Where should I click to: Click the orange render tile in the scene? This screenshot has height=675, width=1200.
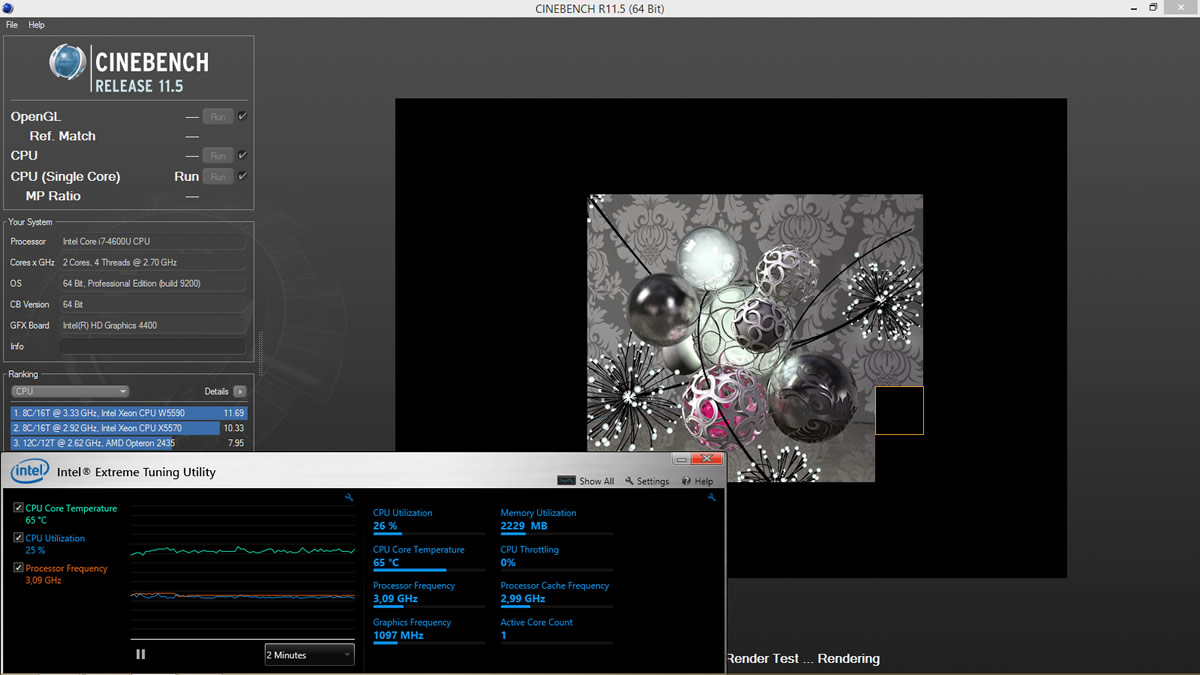click(899, 410)
